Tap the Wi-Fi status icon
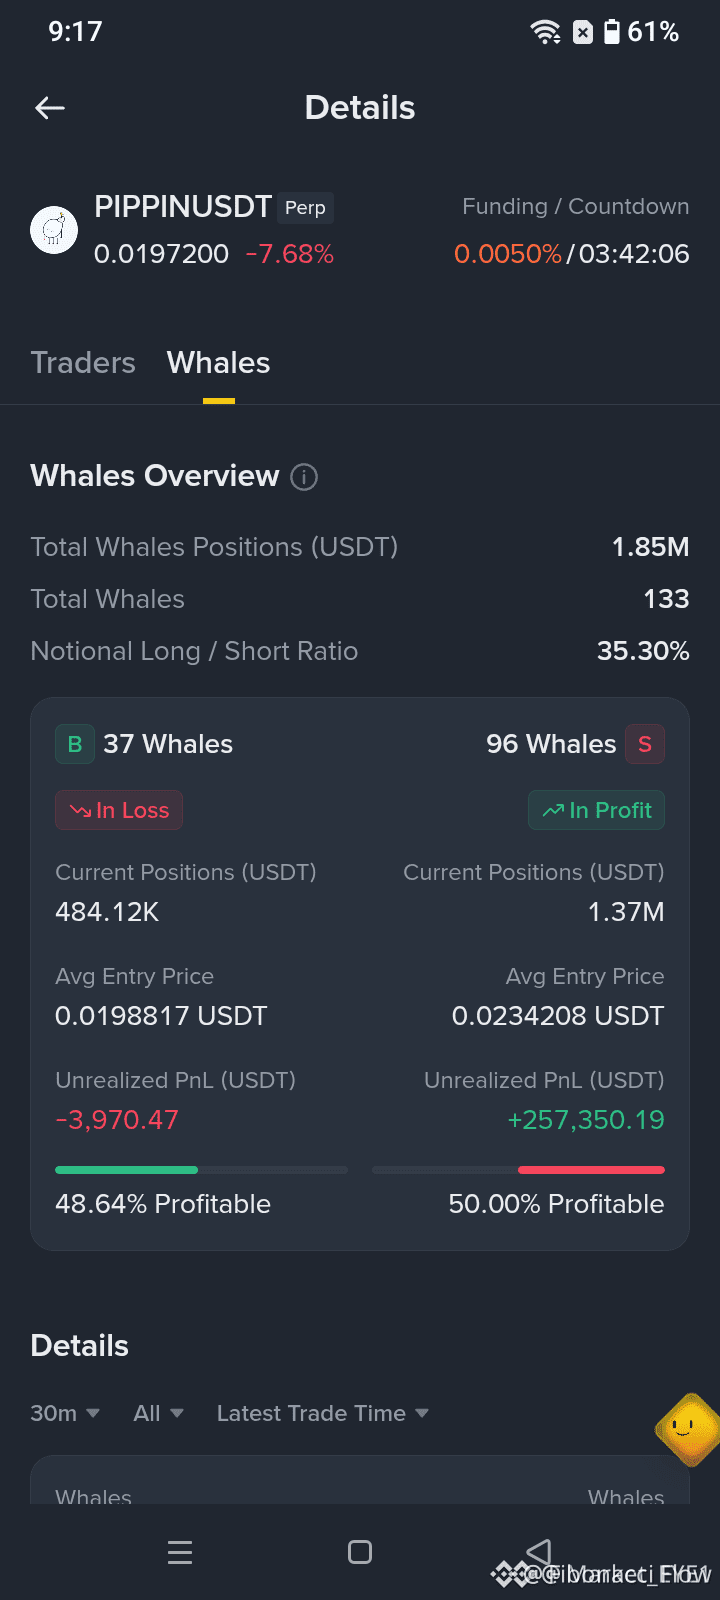Image resolution: width=720 pixels, height=1600 pixels. [x=546, y=32]
